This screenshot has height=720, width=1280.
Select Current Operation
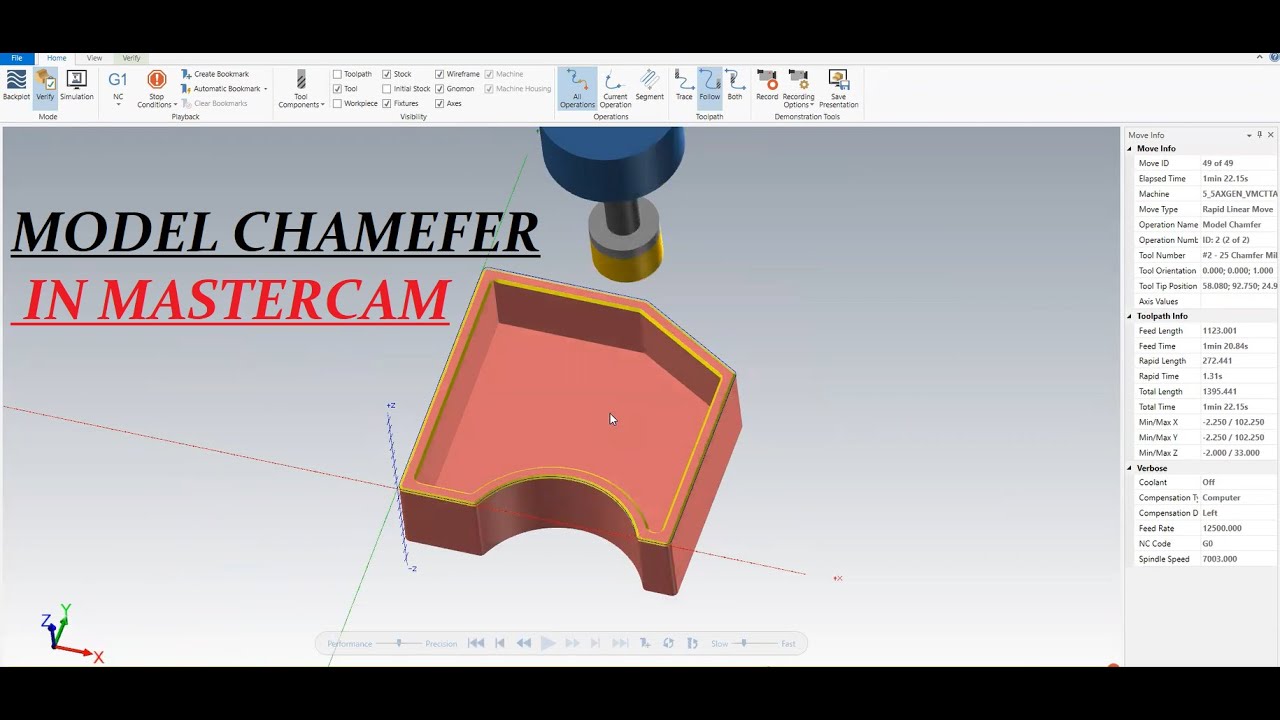[x=615, y=88]
